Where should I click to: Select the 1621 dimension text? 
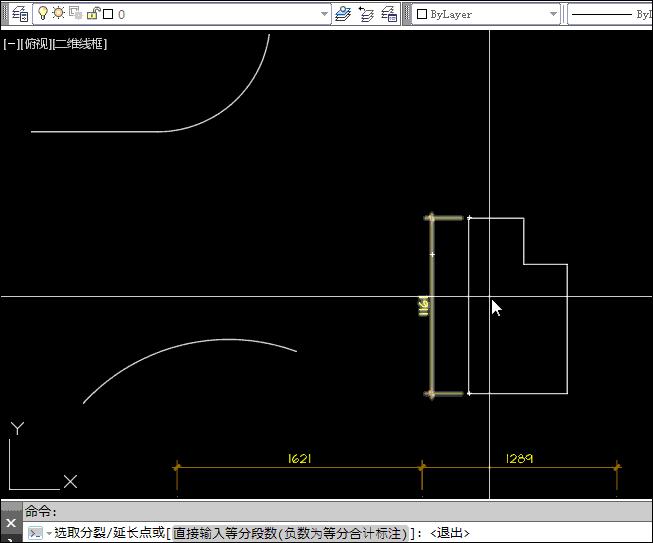pos(299,458)
